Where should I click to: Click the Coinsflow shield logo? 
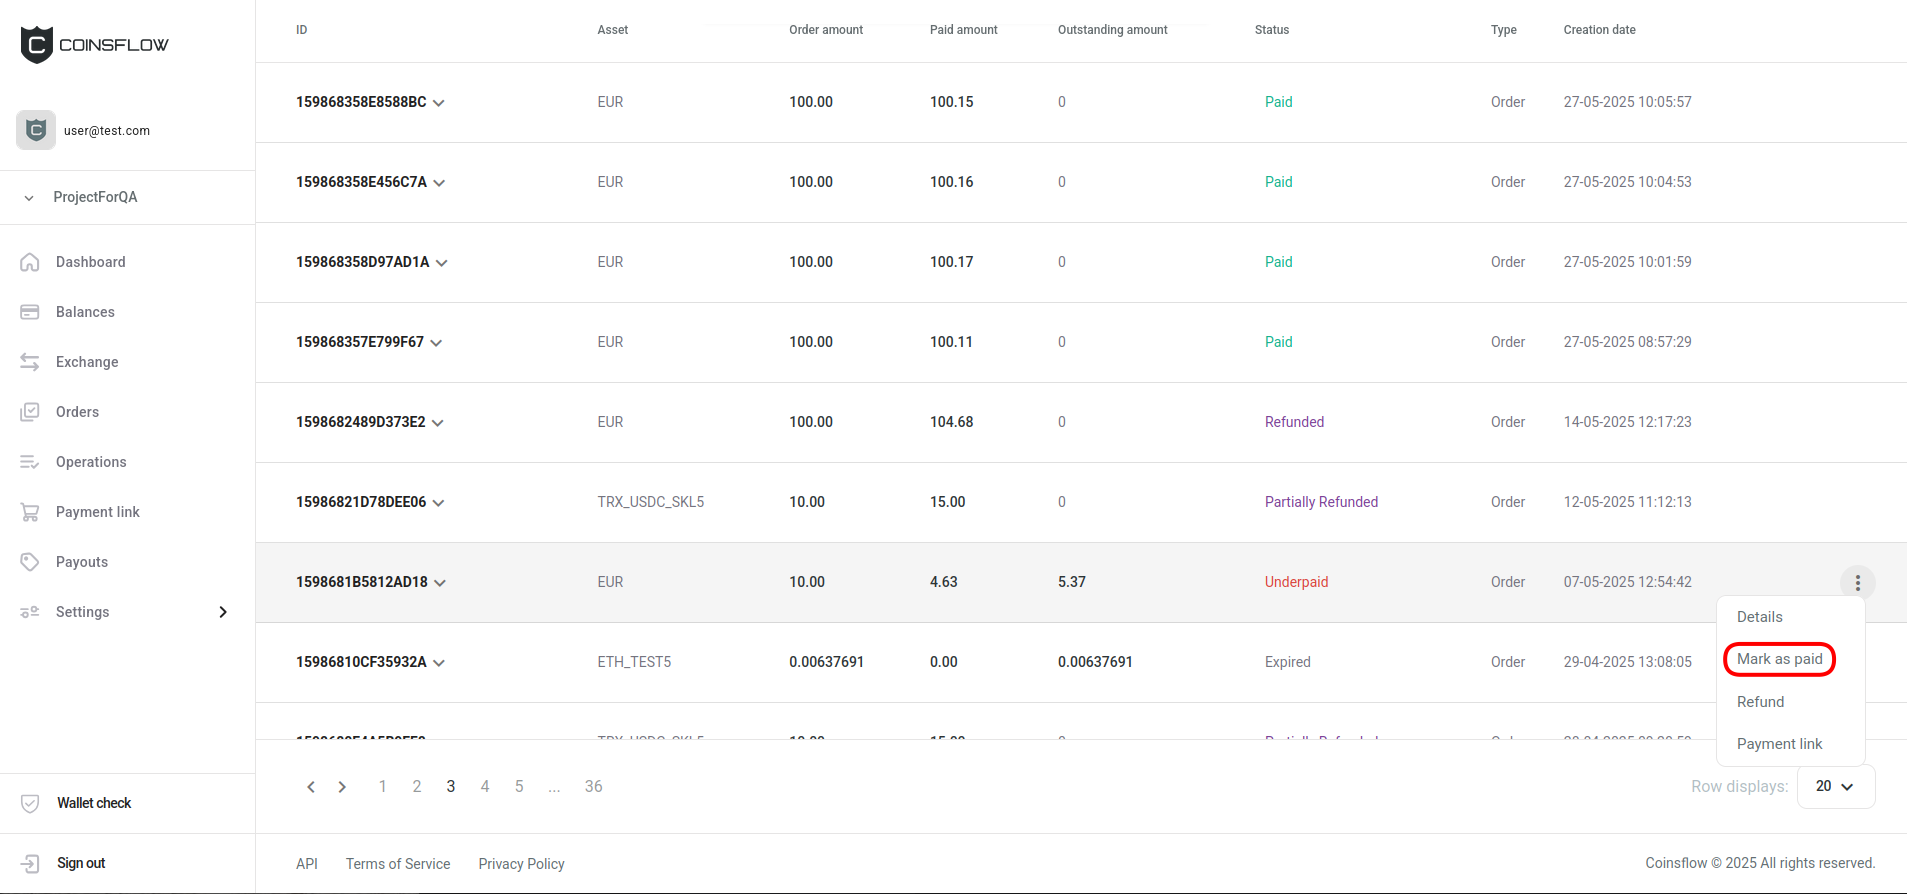click(x=37, y=45)
